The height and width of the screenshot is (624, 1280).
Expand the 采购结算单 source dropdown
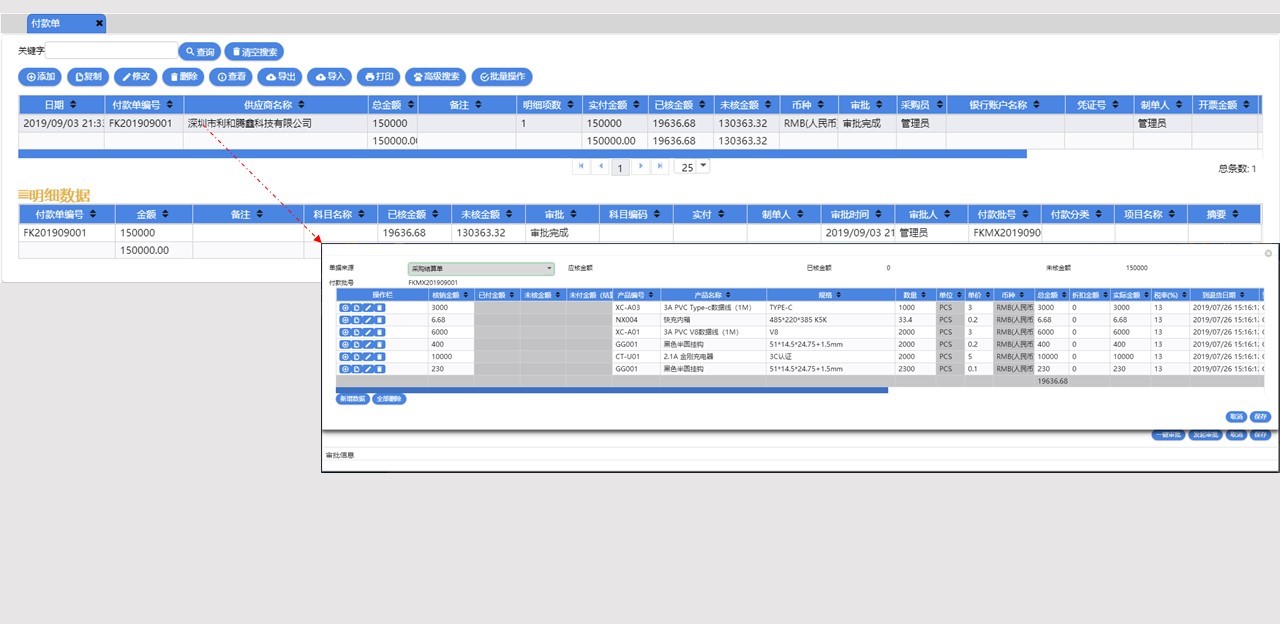[x=549, y=268]
